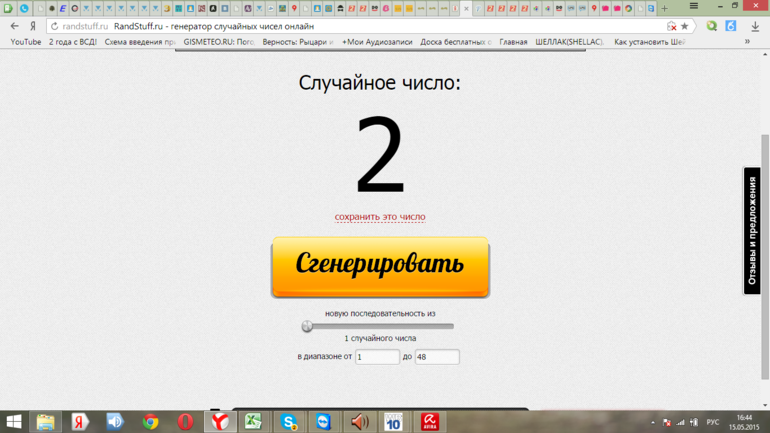Open Skype from the taskbar
The width and height of the screenshot is (770, 433).
coord(288,422)
